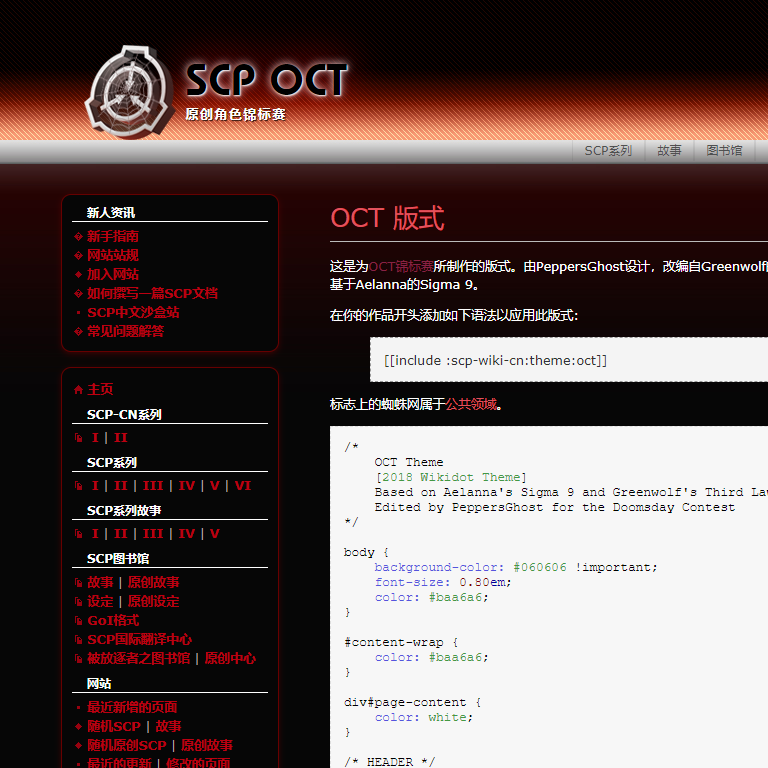Screen dimensions: 768x768
Task: Open the 新手指南 sidebar link
Action: coord(113,236)
